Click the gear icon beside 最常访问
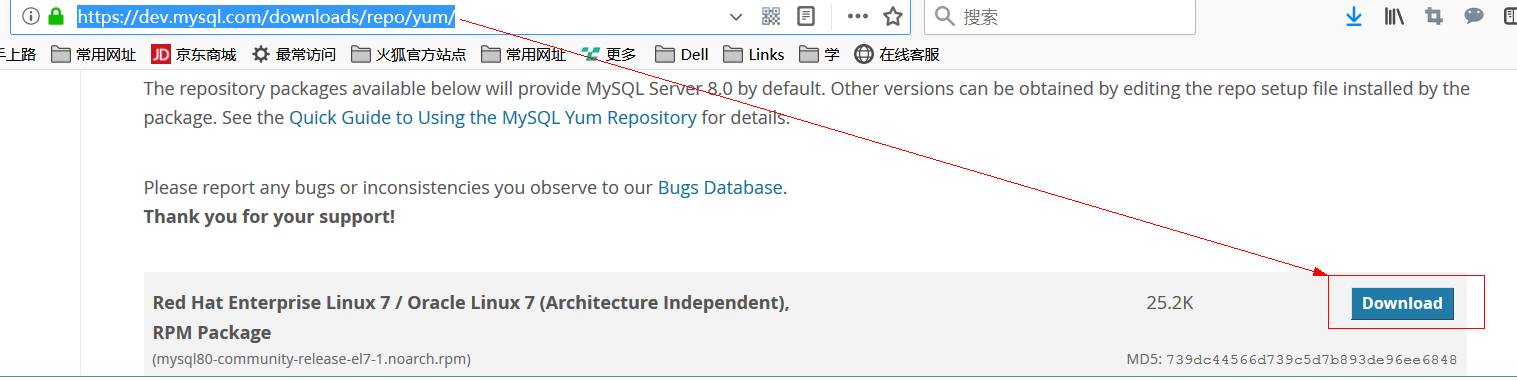 (261, 54)
